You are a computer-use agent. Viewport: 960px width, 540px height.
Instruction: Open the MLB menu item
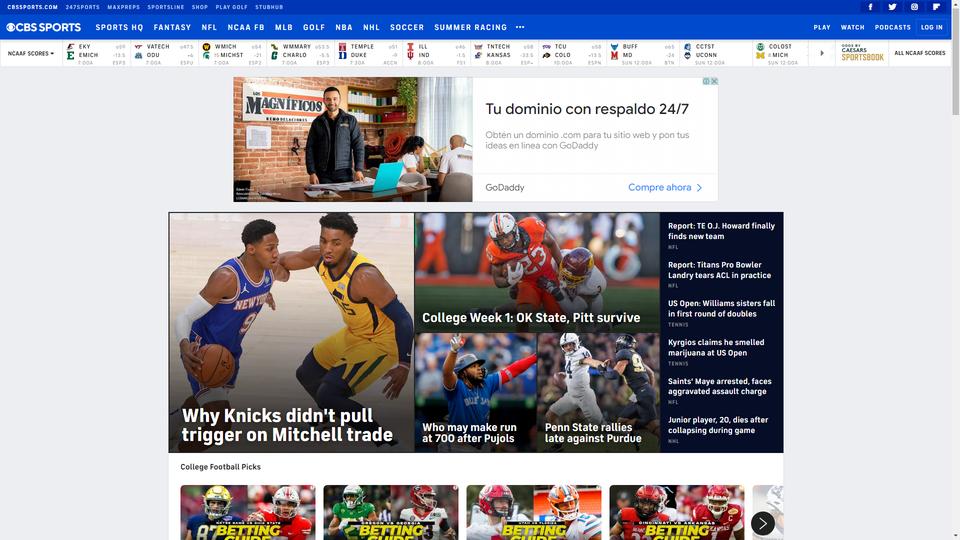(283, 28)
